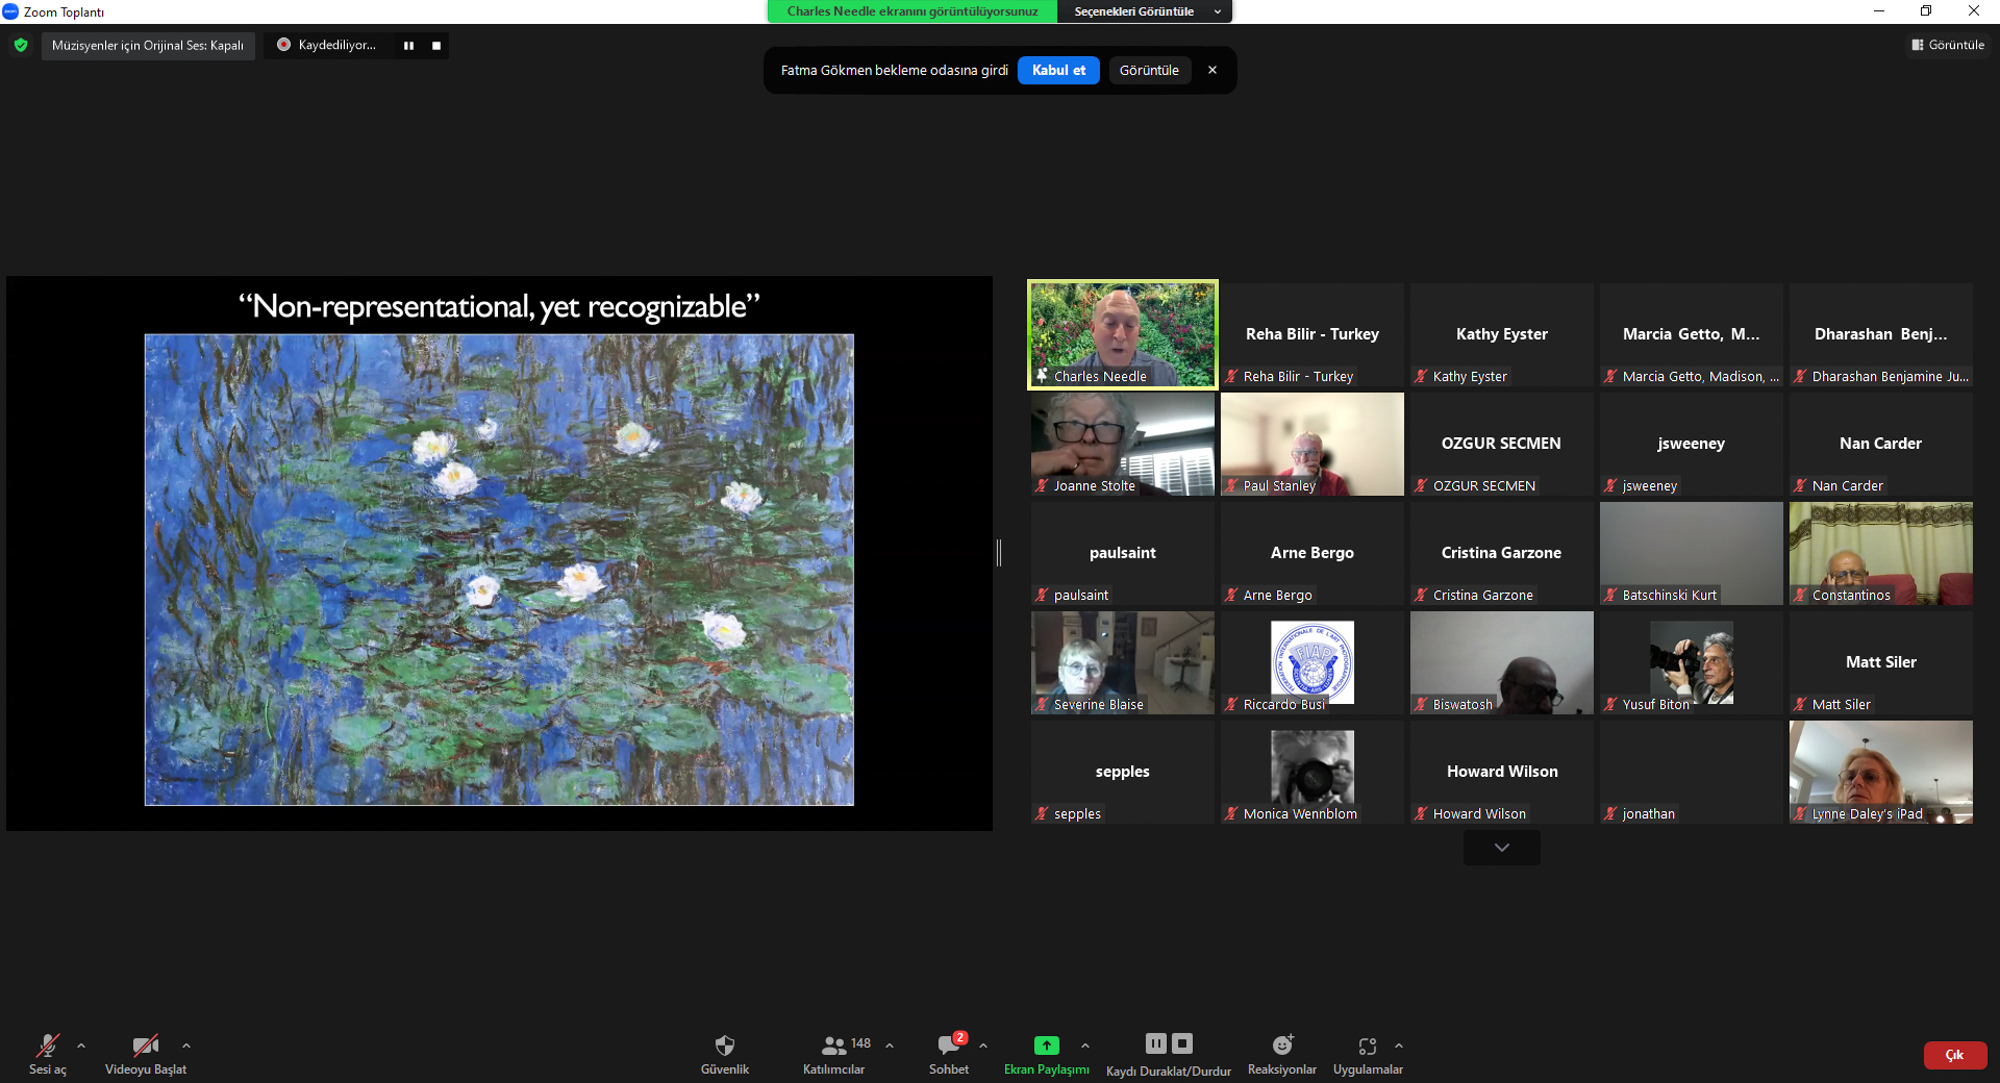Select Marcia Getto's participant tile
The width and height of the screenshot is (2000, 1083).
(x=1691, y=334)
